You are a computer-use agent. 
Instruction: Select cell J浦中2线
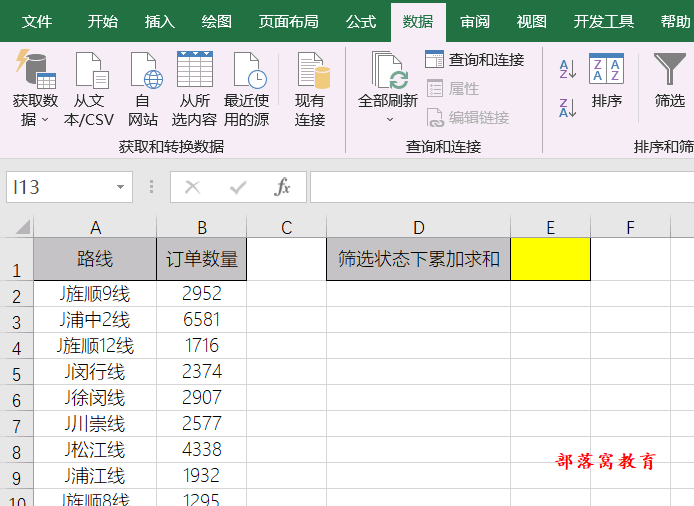(95, 320)
